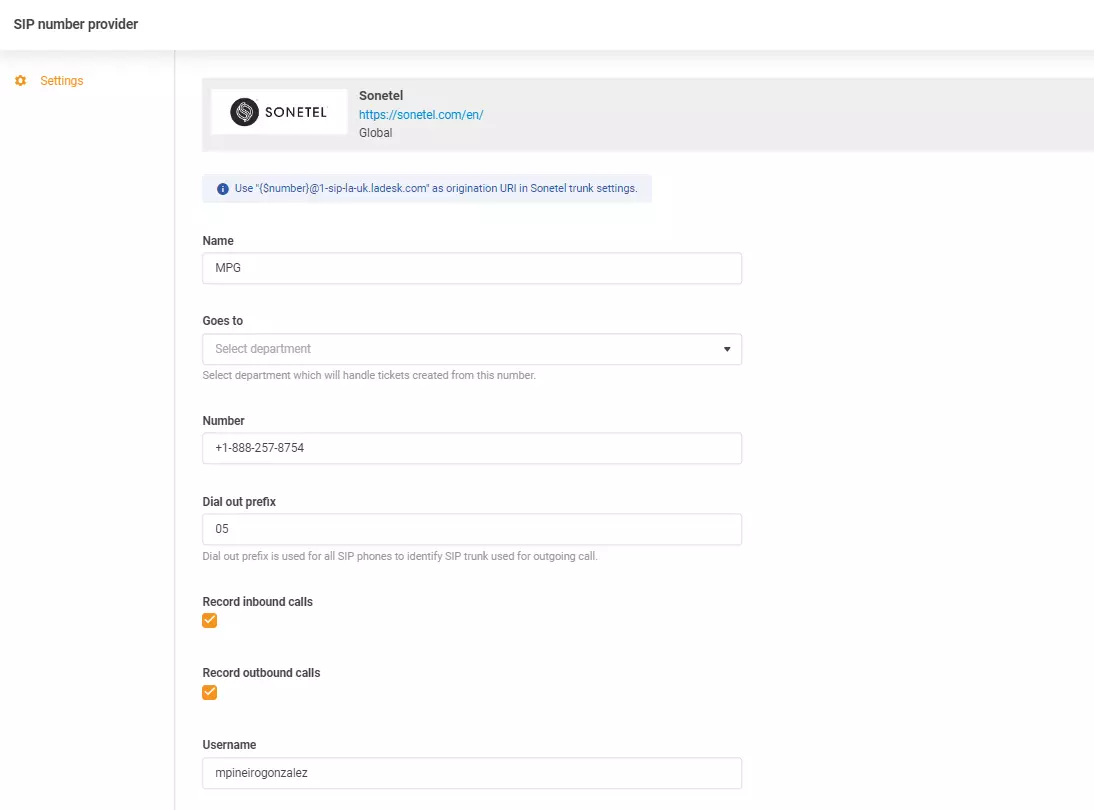Click the SONETEL wordmark in the logo
This screenshot has width=1094, height=810.
(x=296, y=113)
